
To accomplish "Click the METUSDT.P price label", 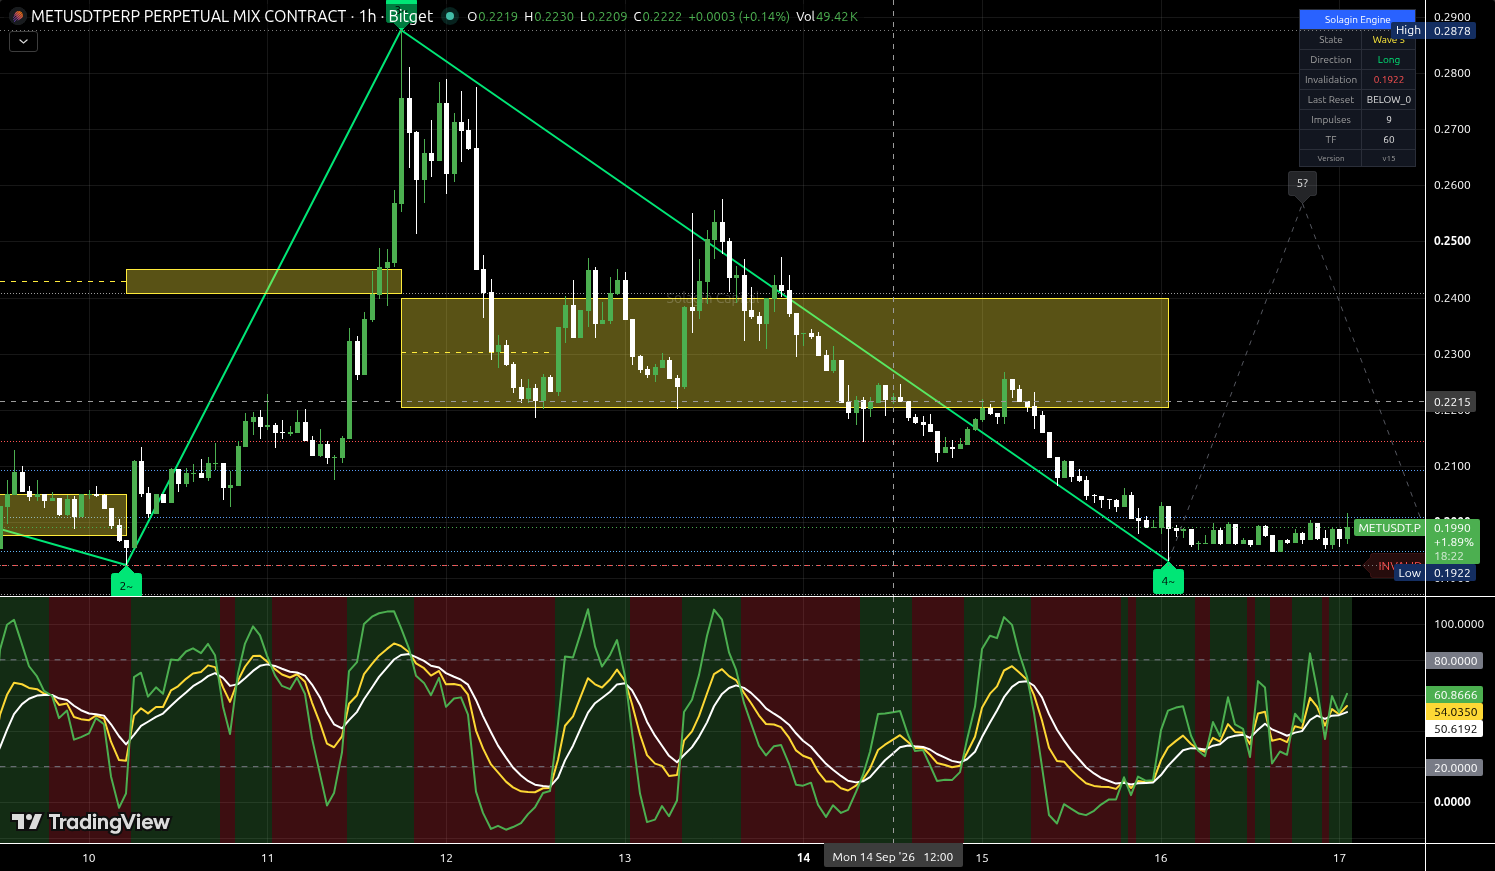I will (x=1389, y=528).
